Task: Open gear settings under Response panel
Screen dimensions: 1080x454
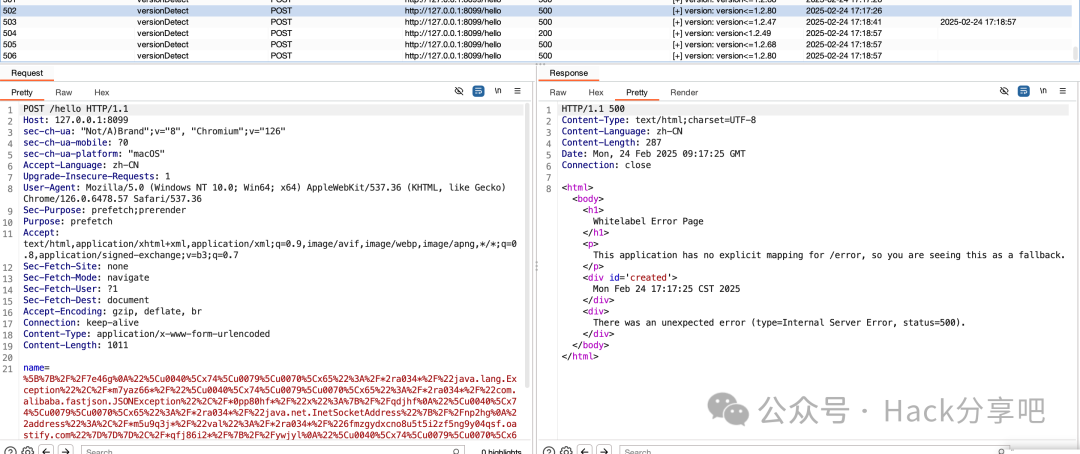Action: pyautogui.click(x=567, y=451)
